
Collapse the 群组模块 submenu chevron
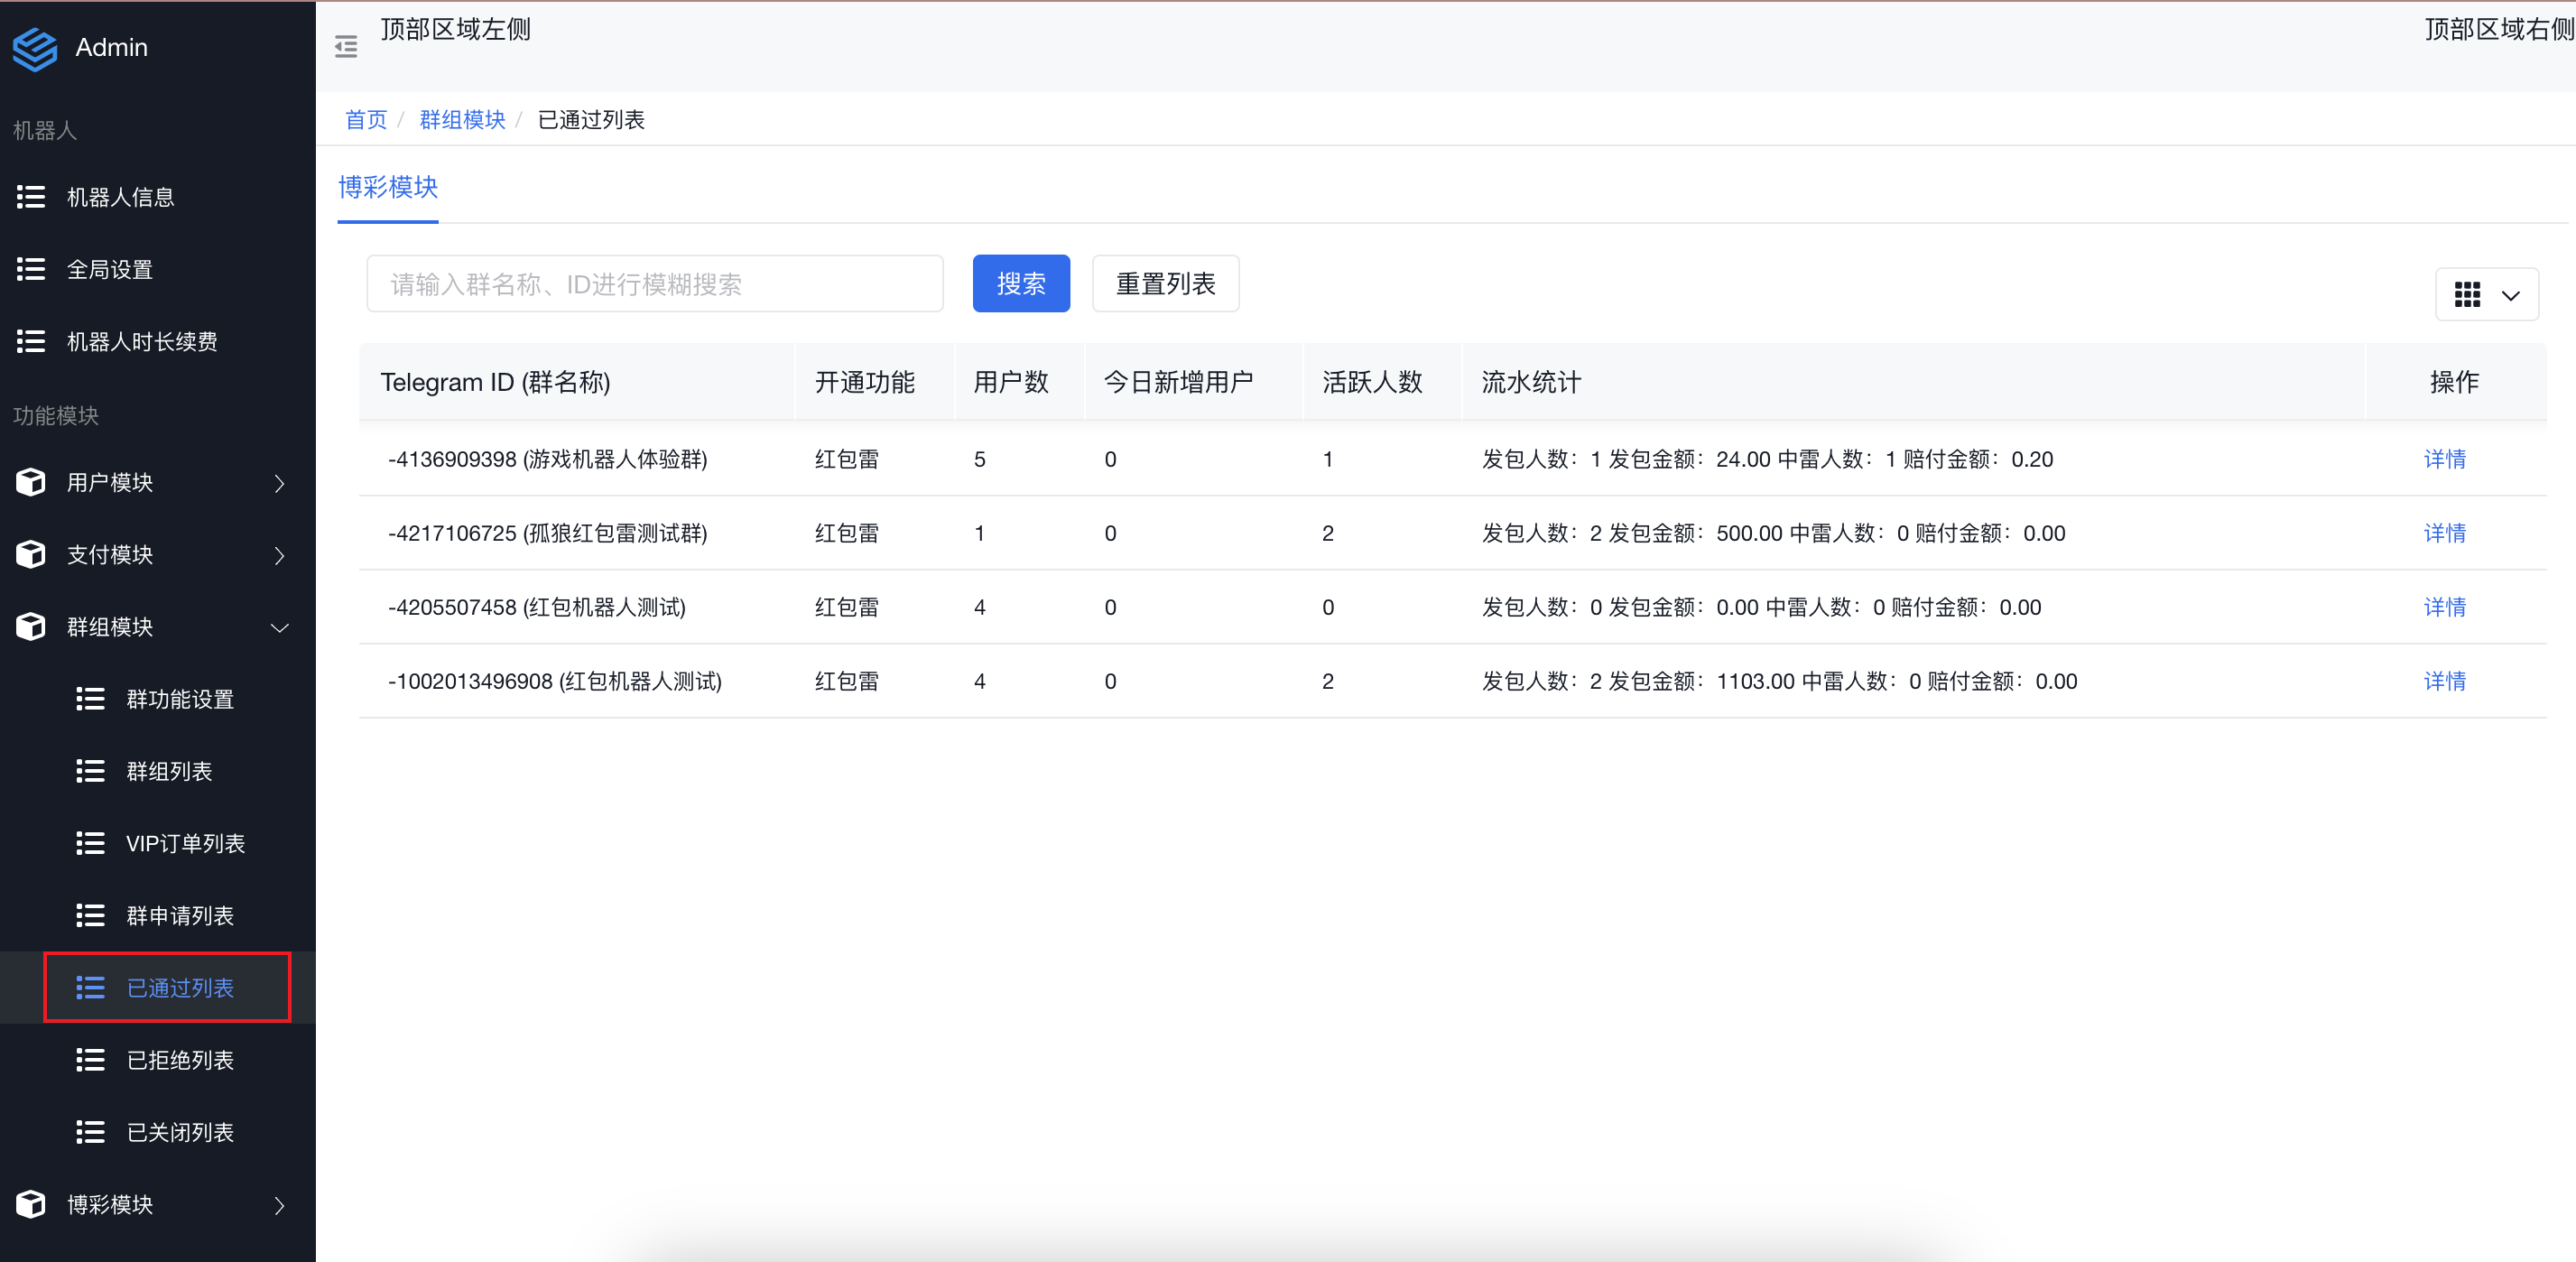click(x=280, y=627)
